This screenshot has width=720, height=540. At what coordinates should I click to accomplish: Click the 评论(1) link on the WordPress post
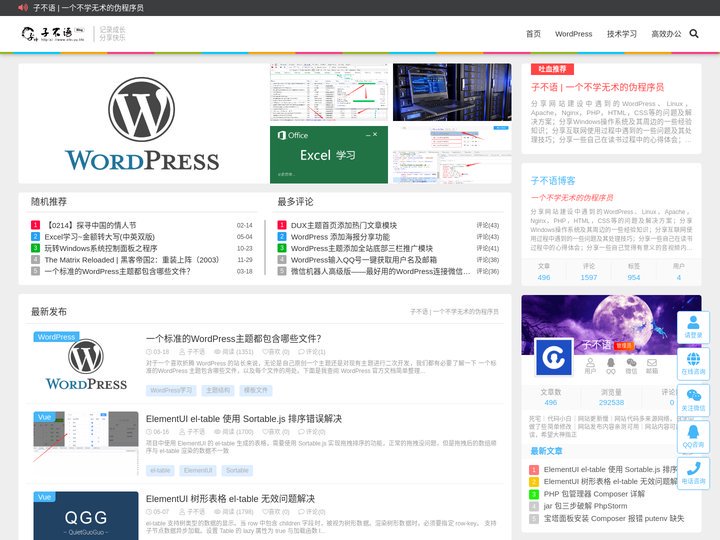click(311, 352)
